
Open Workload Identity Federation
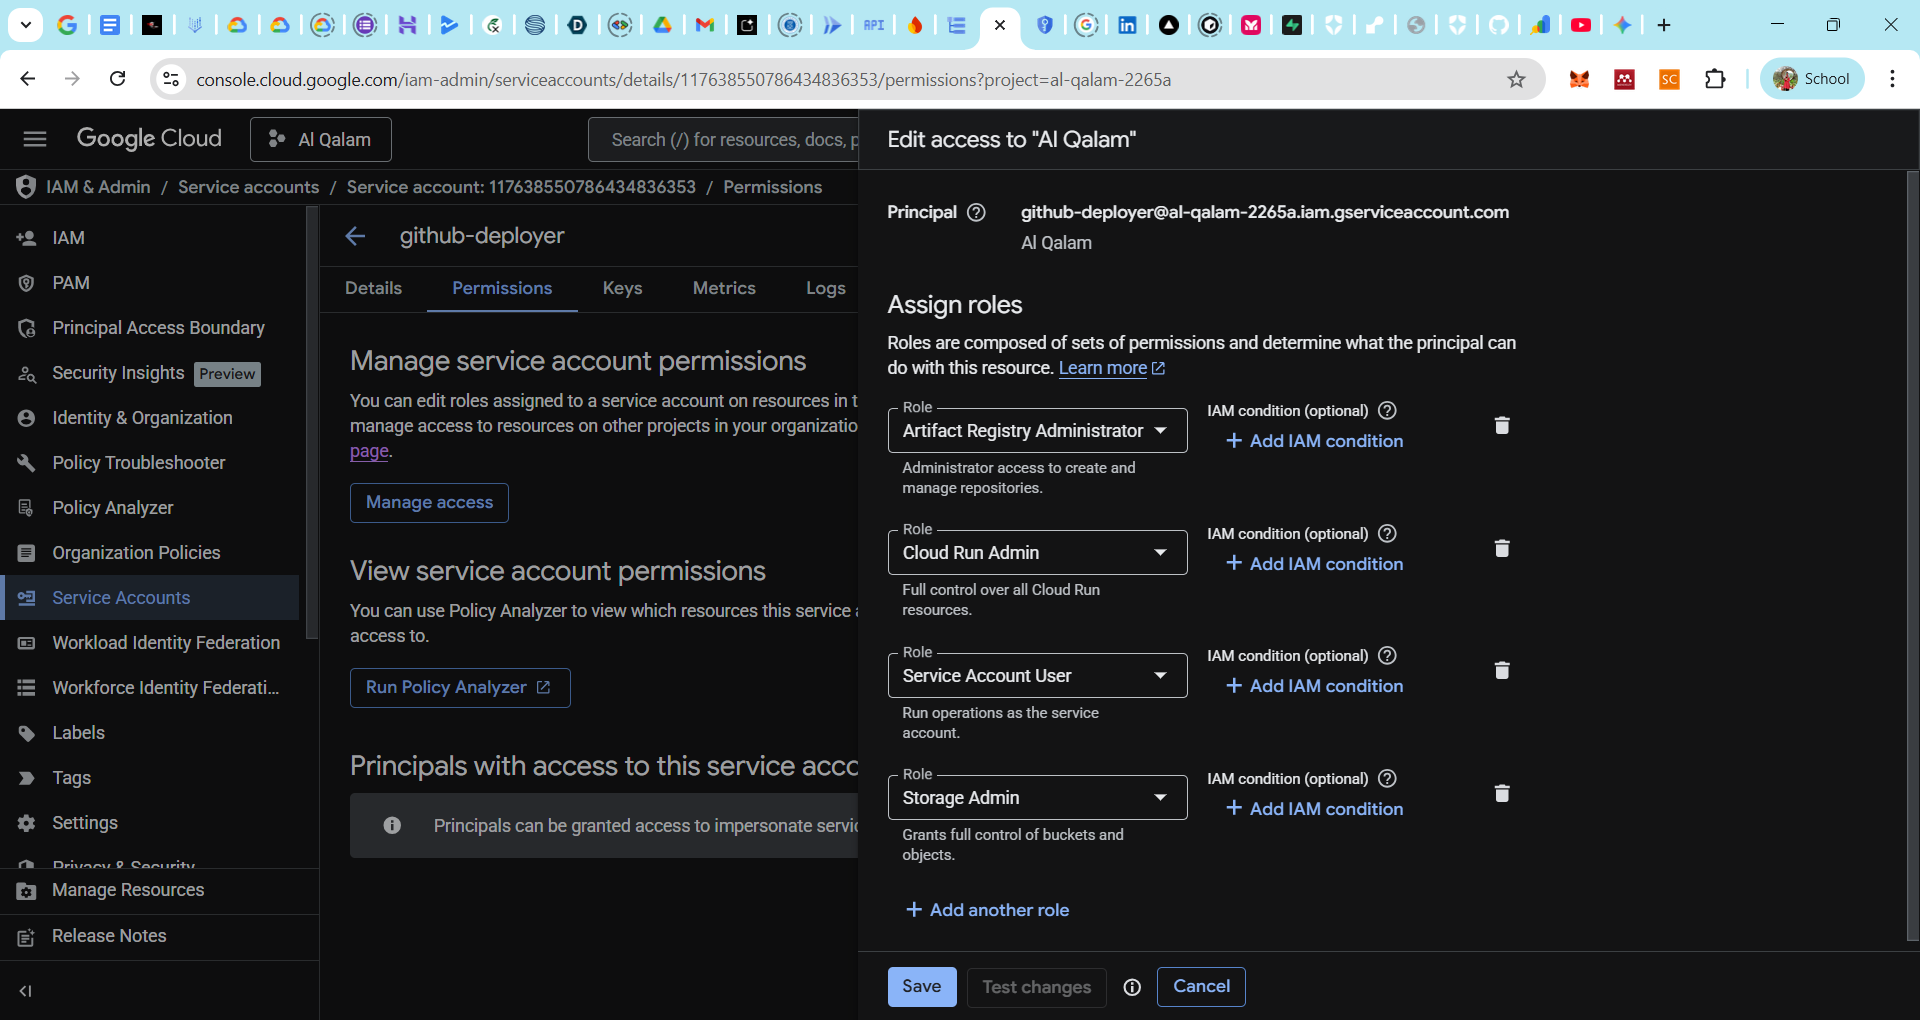pos(150,643)
